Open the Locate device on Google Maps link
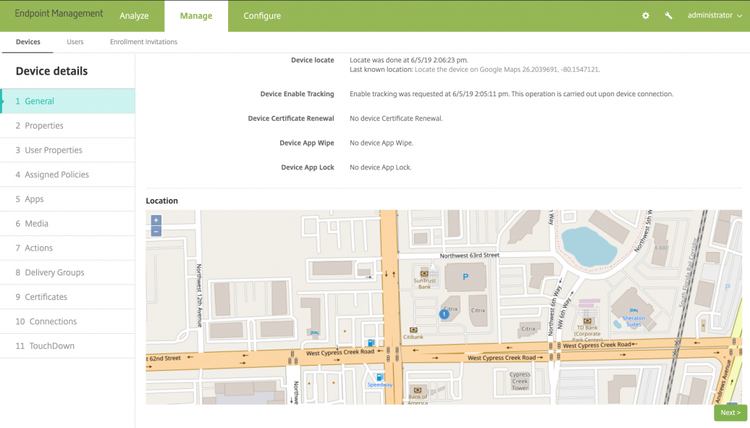Image resolution: width=750 pixels, height=428 pixels. coord(507,69)
